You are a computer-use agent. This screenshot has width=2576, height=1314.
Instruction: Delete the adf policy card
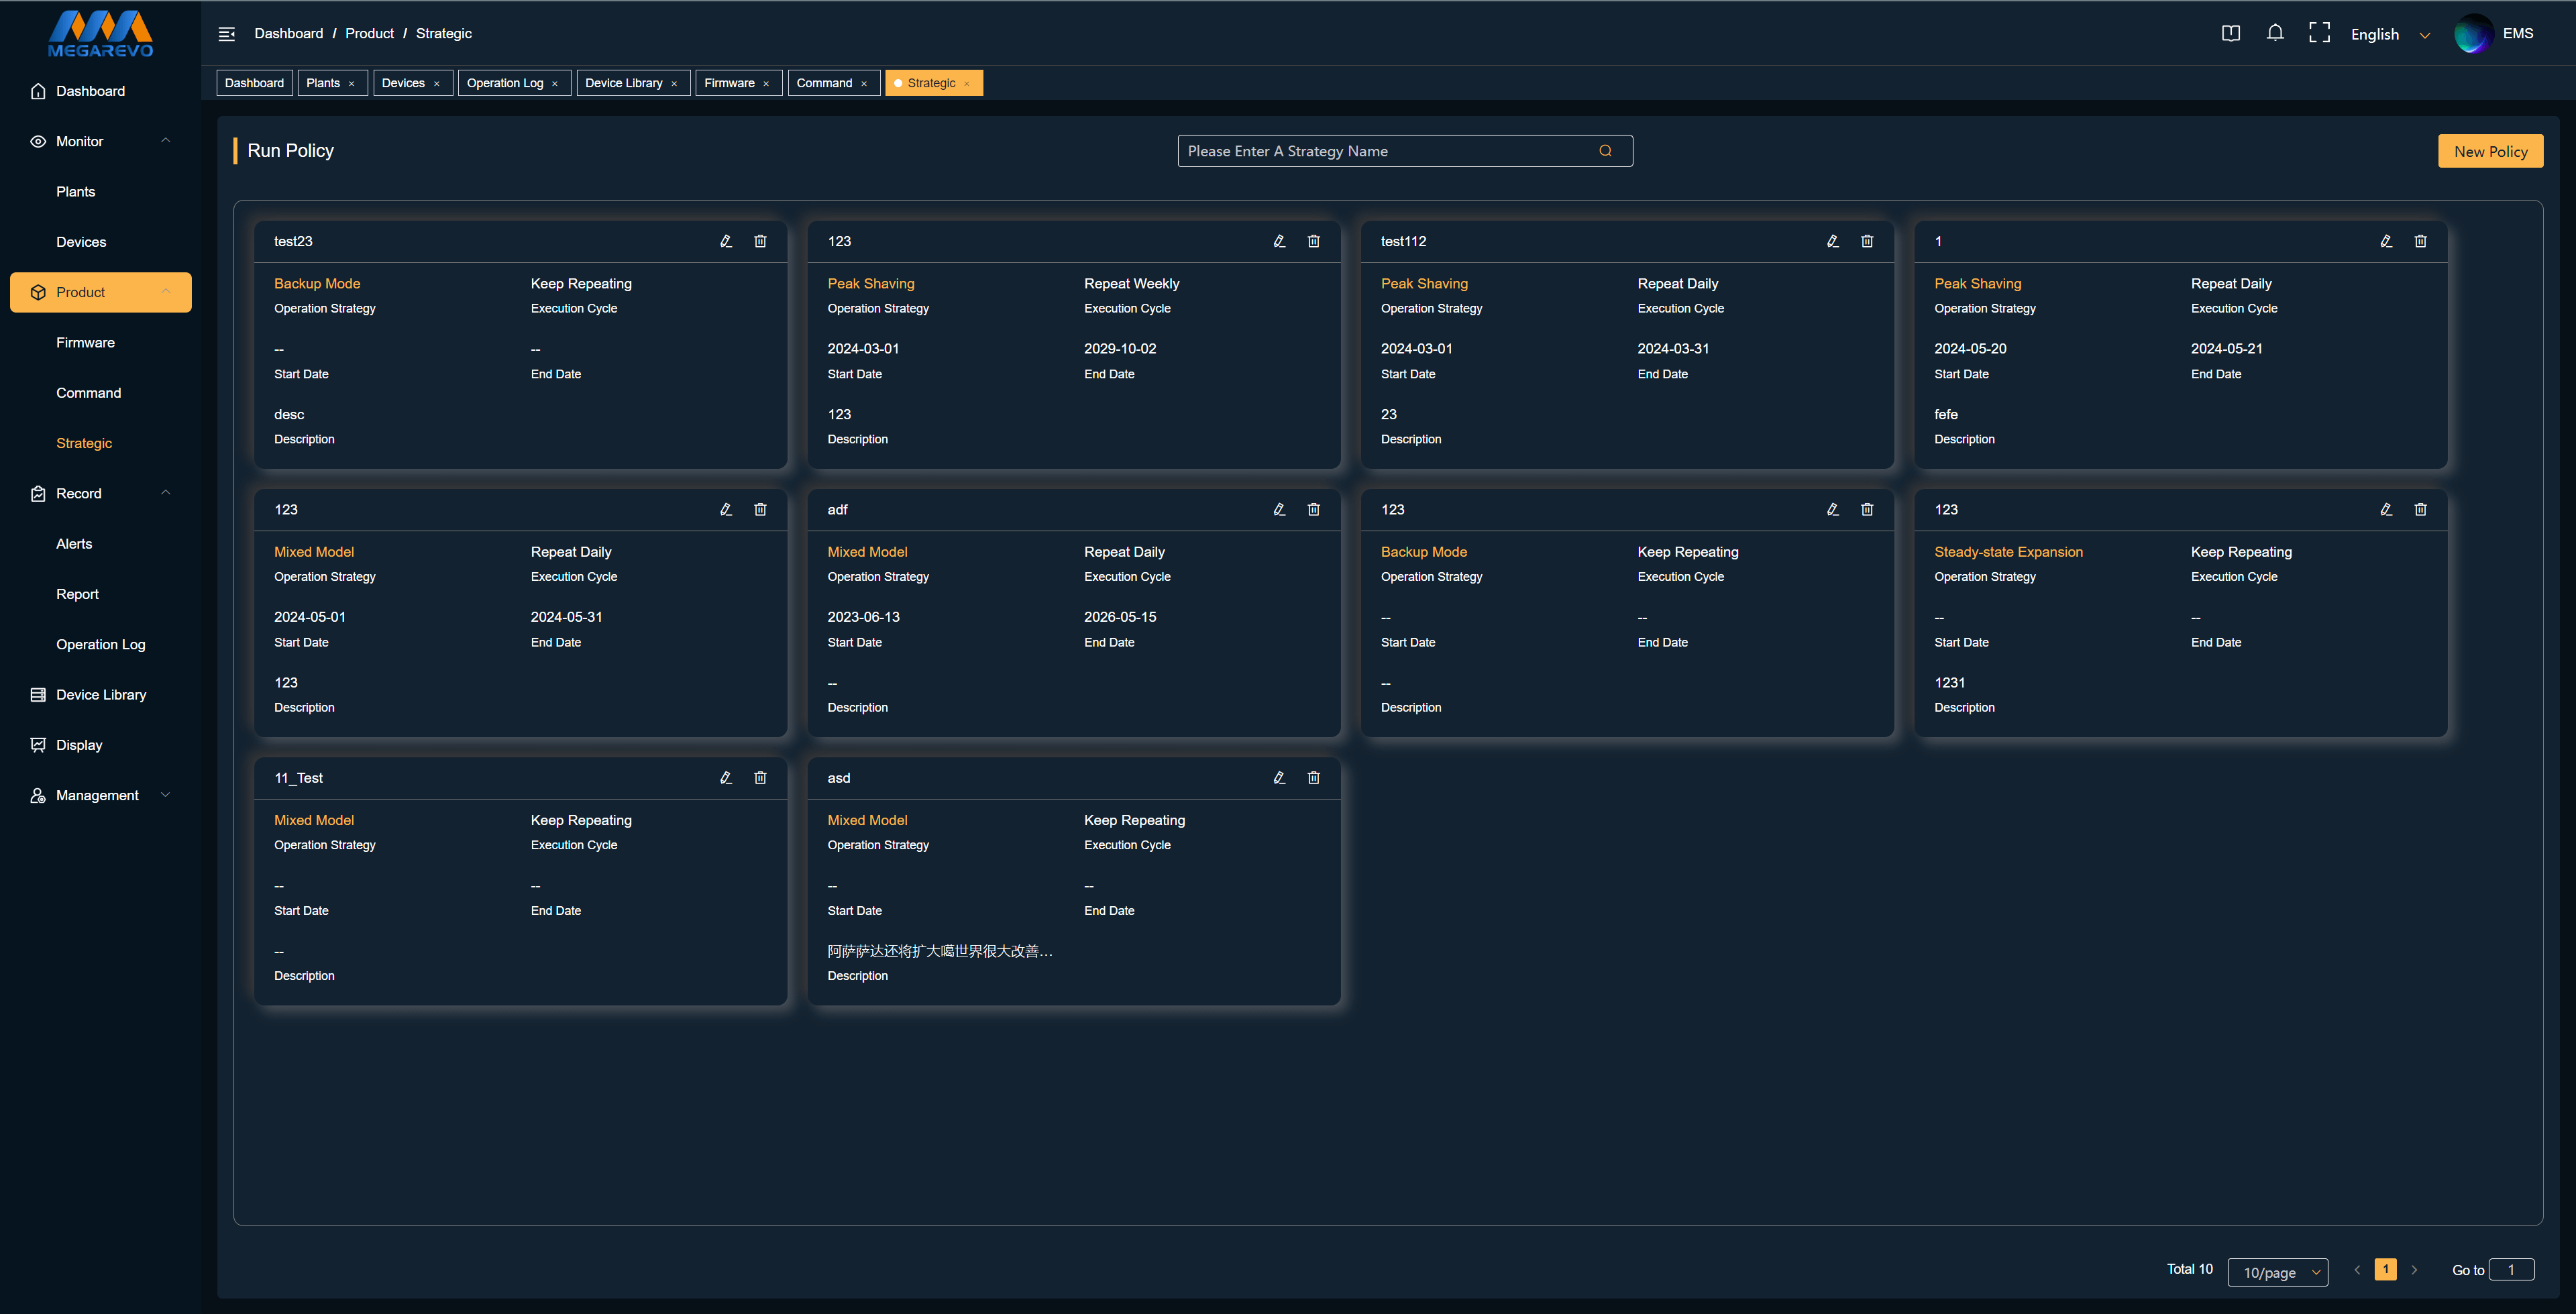tap(1314, 509)
